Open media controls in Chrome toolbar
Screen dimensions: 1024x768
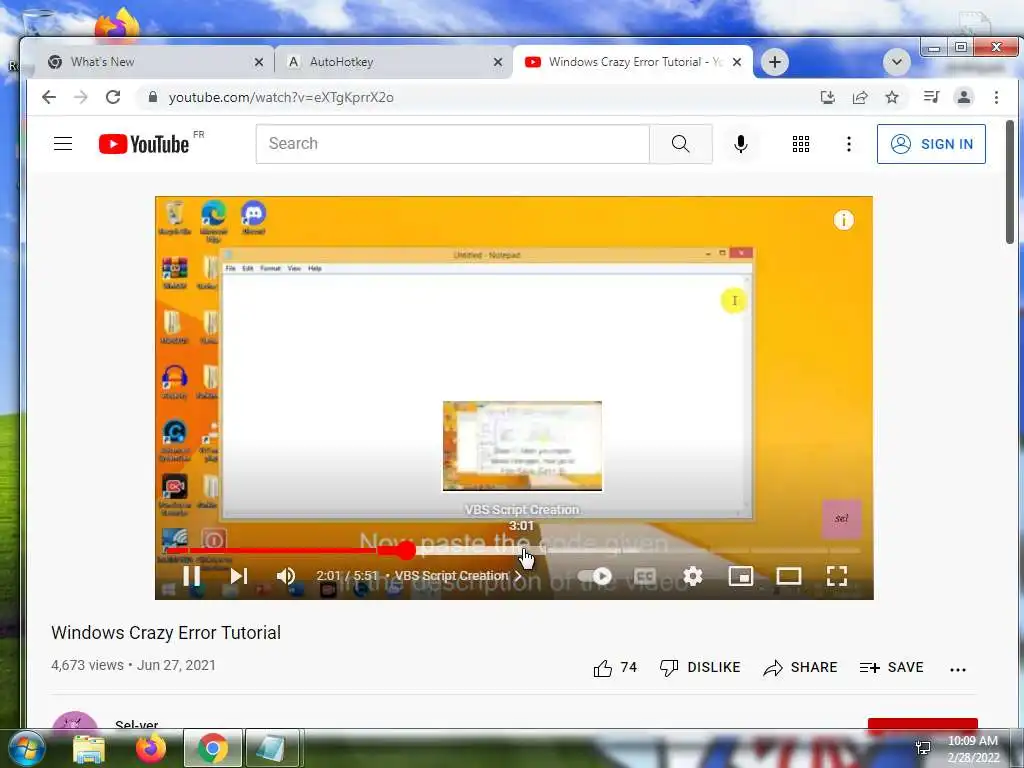tap(931, 97)
